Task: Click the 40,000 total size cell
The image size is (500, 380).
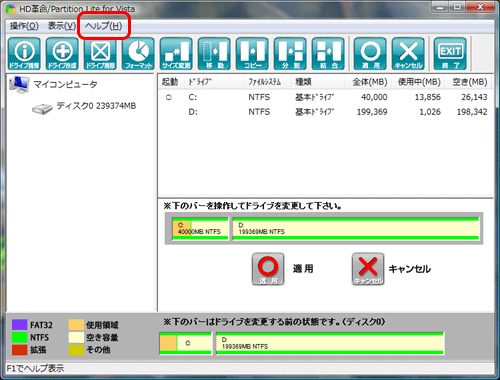Action: 374,97
